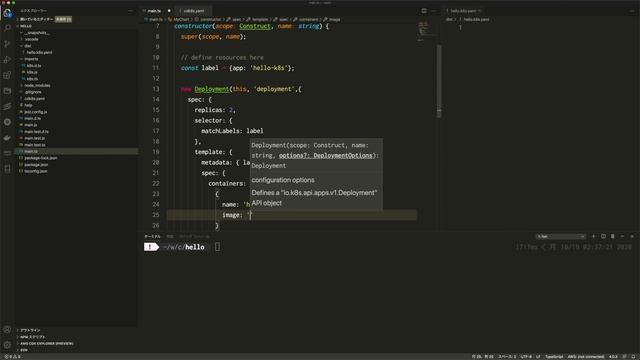This screenshot has width=640, height=360.
Task: Create a new terminal with plus icon
Action: coord(593,236)
